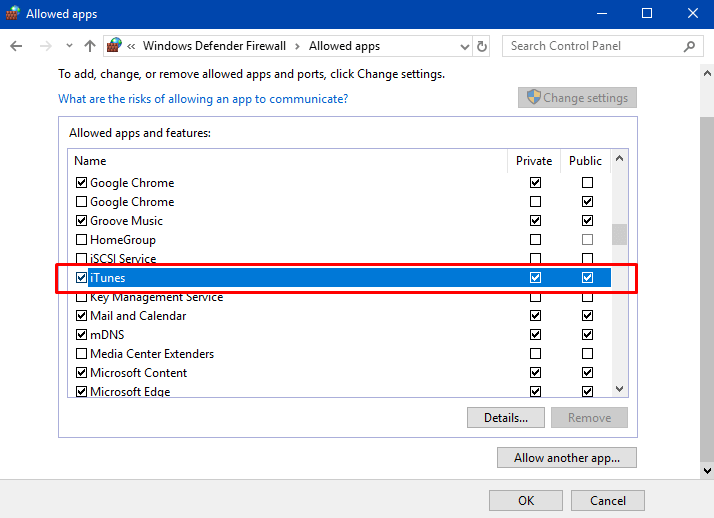
Task: Click the forward navigation arrow
Action: (46, 46)
